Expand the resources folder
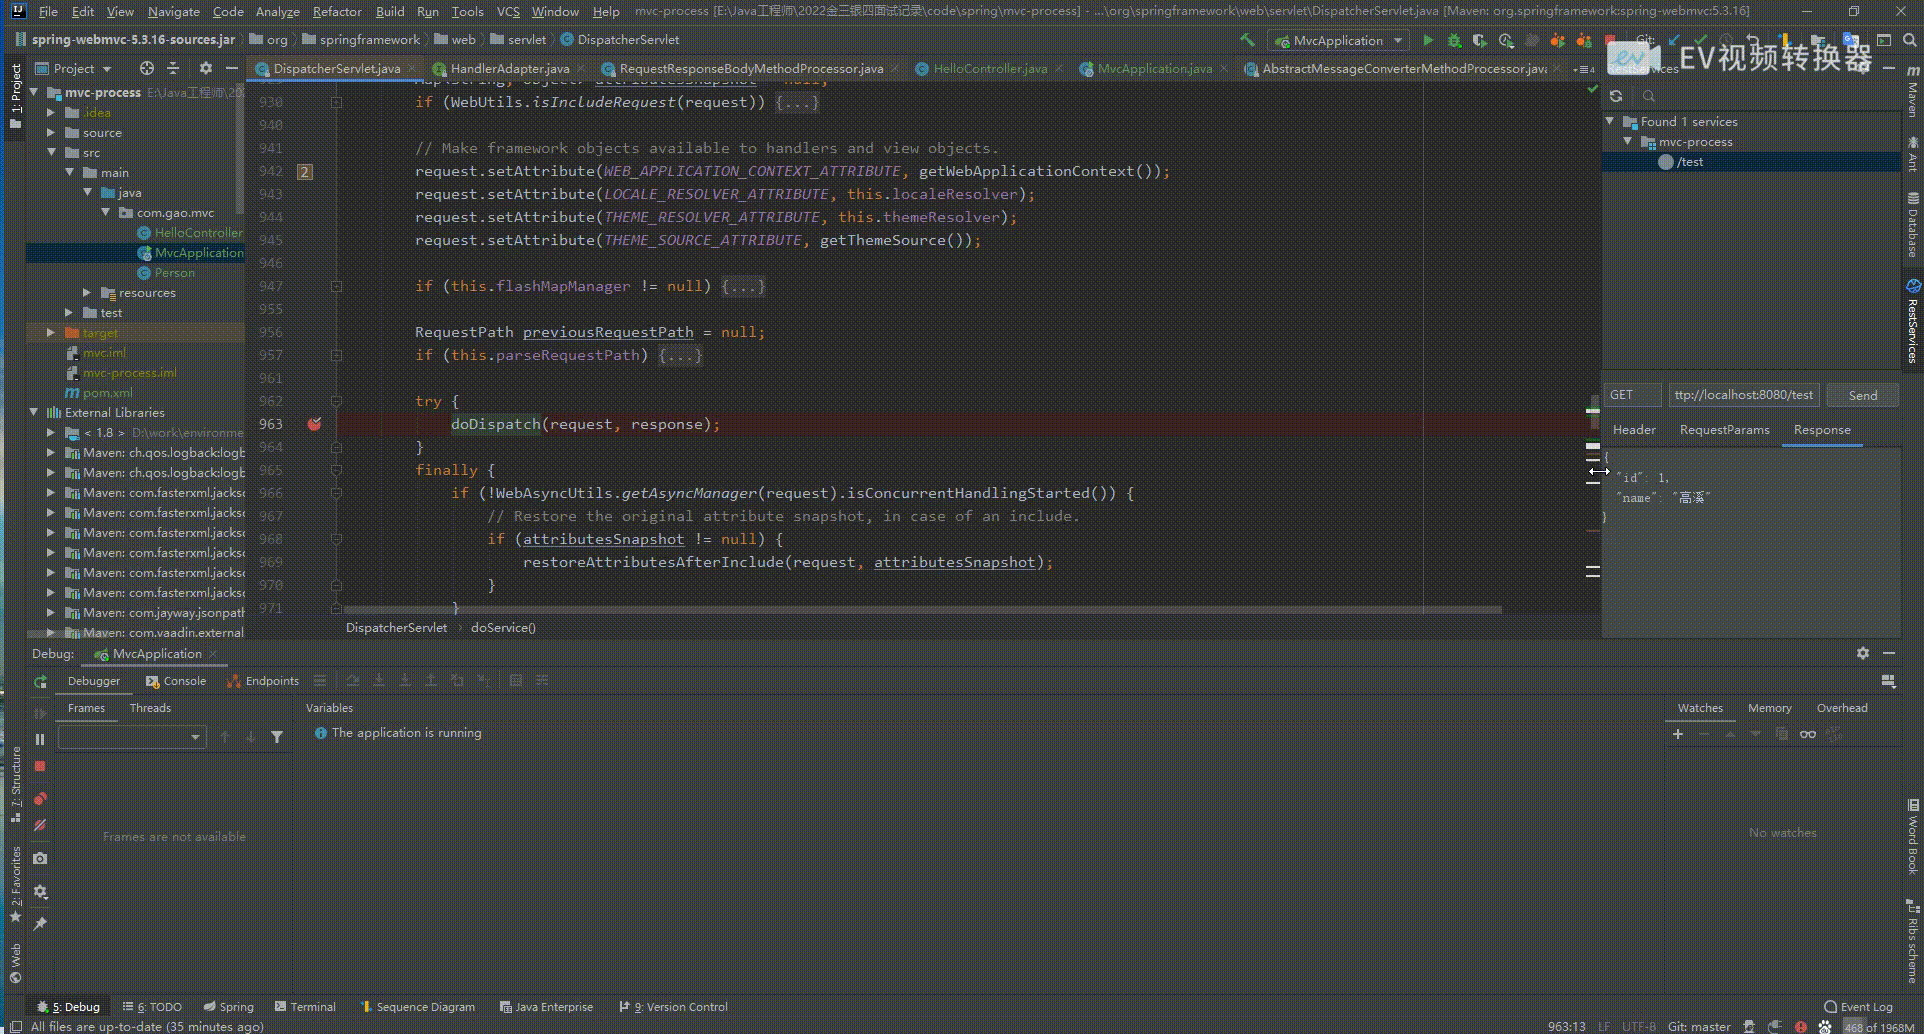Image resolution: width=1924 pixels, height=1034 pixels. click(x=87, y=292)
